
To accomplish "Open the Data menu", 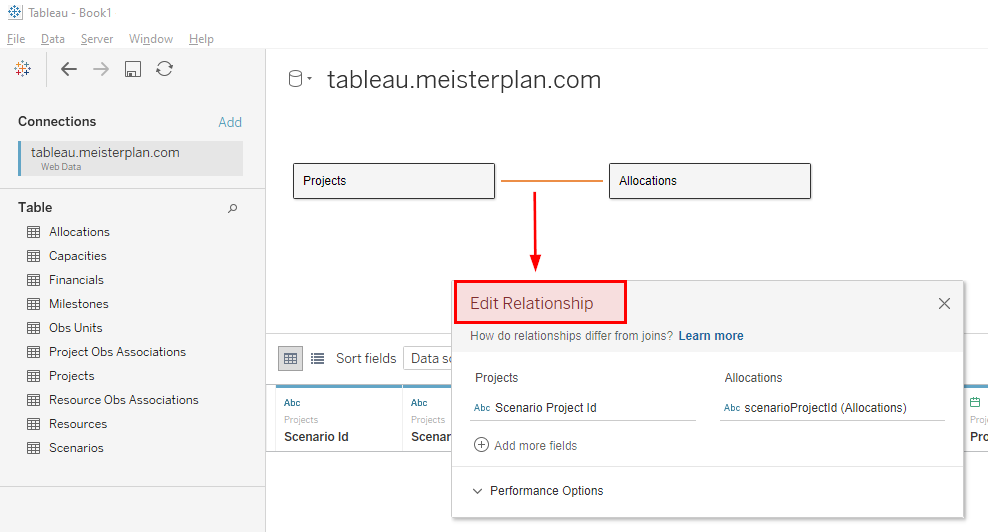I will coord(53,39).
